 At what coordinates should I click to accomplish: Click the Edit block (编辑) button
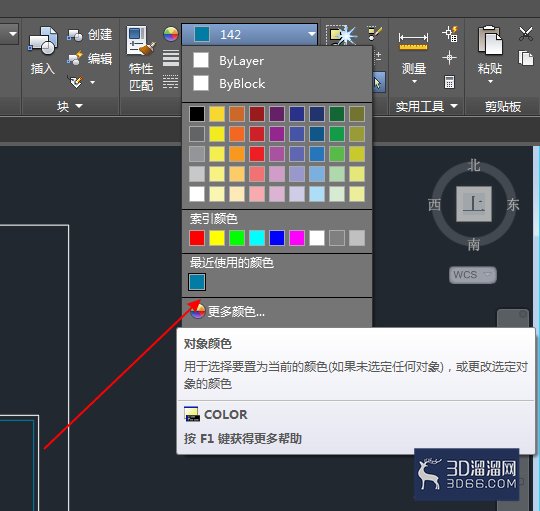(x=89, y=59)
